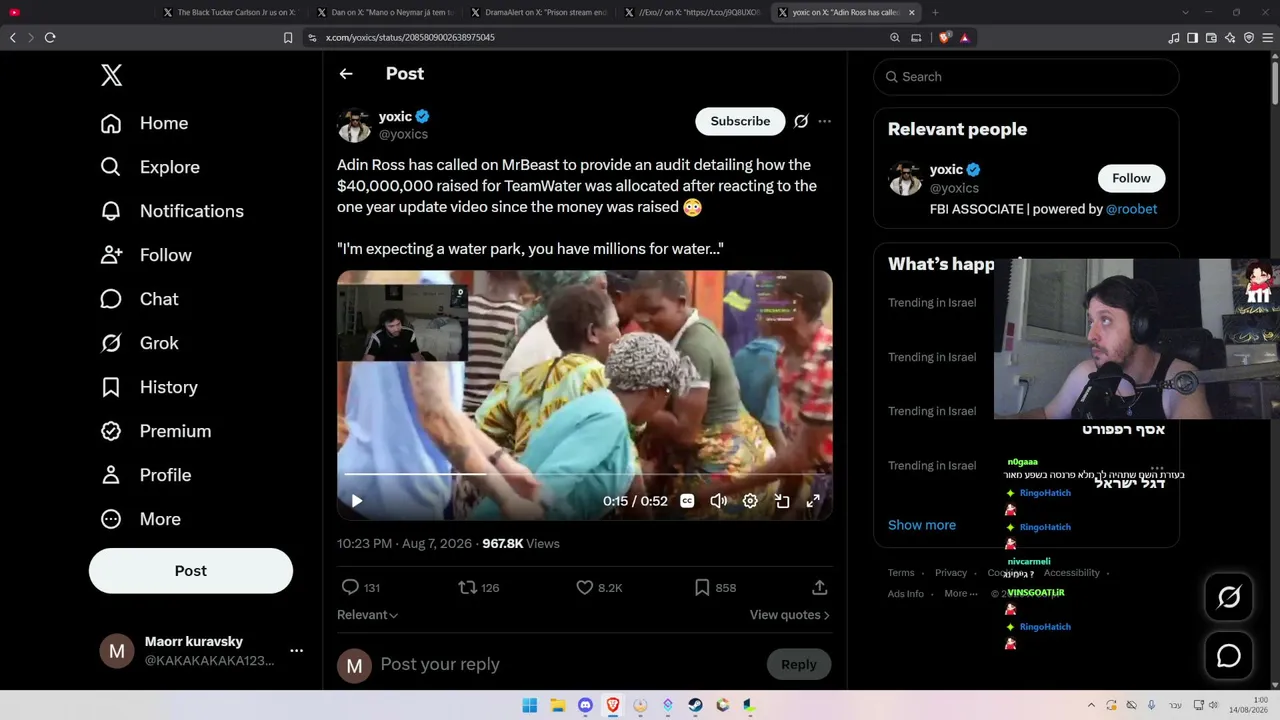Open the post's three-dot more menu
The image size is (1280, 720).
click(x=824, y=121)
